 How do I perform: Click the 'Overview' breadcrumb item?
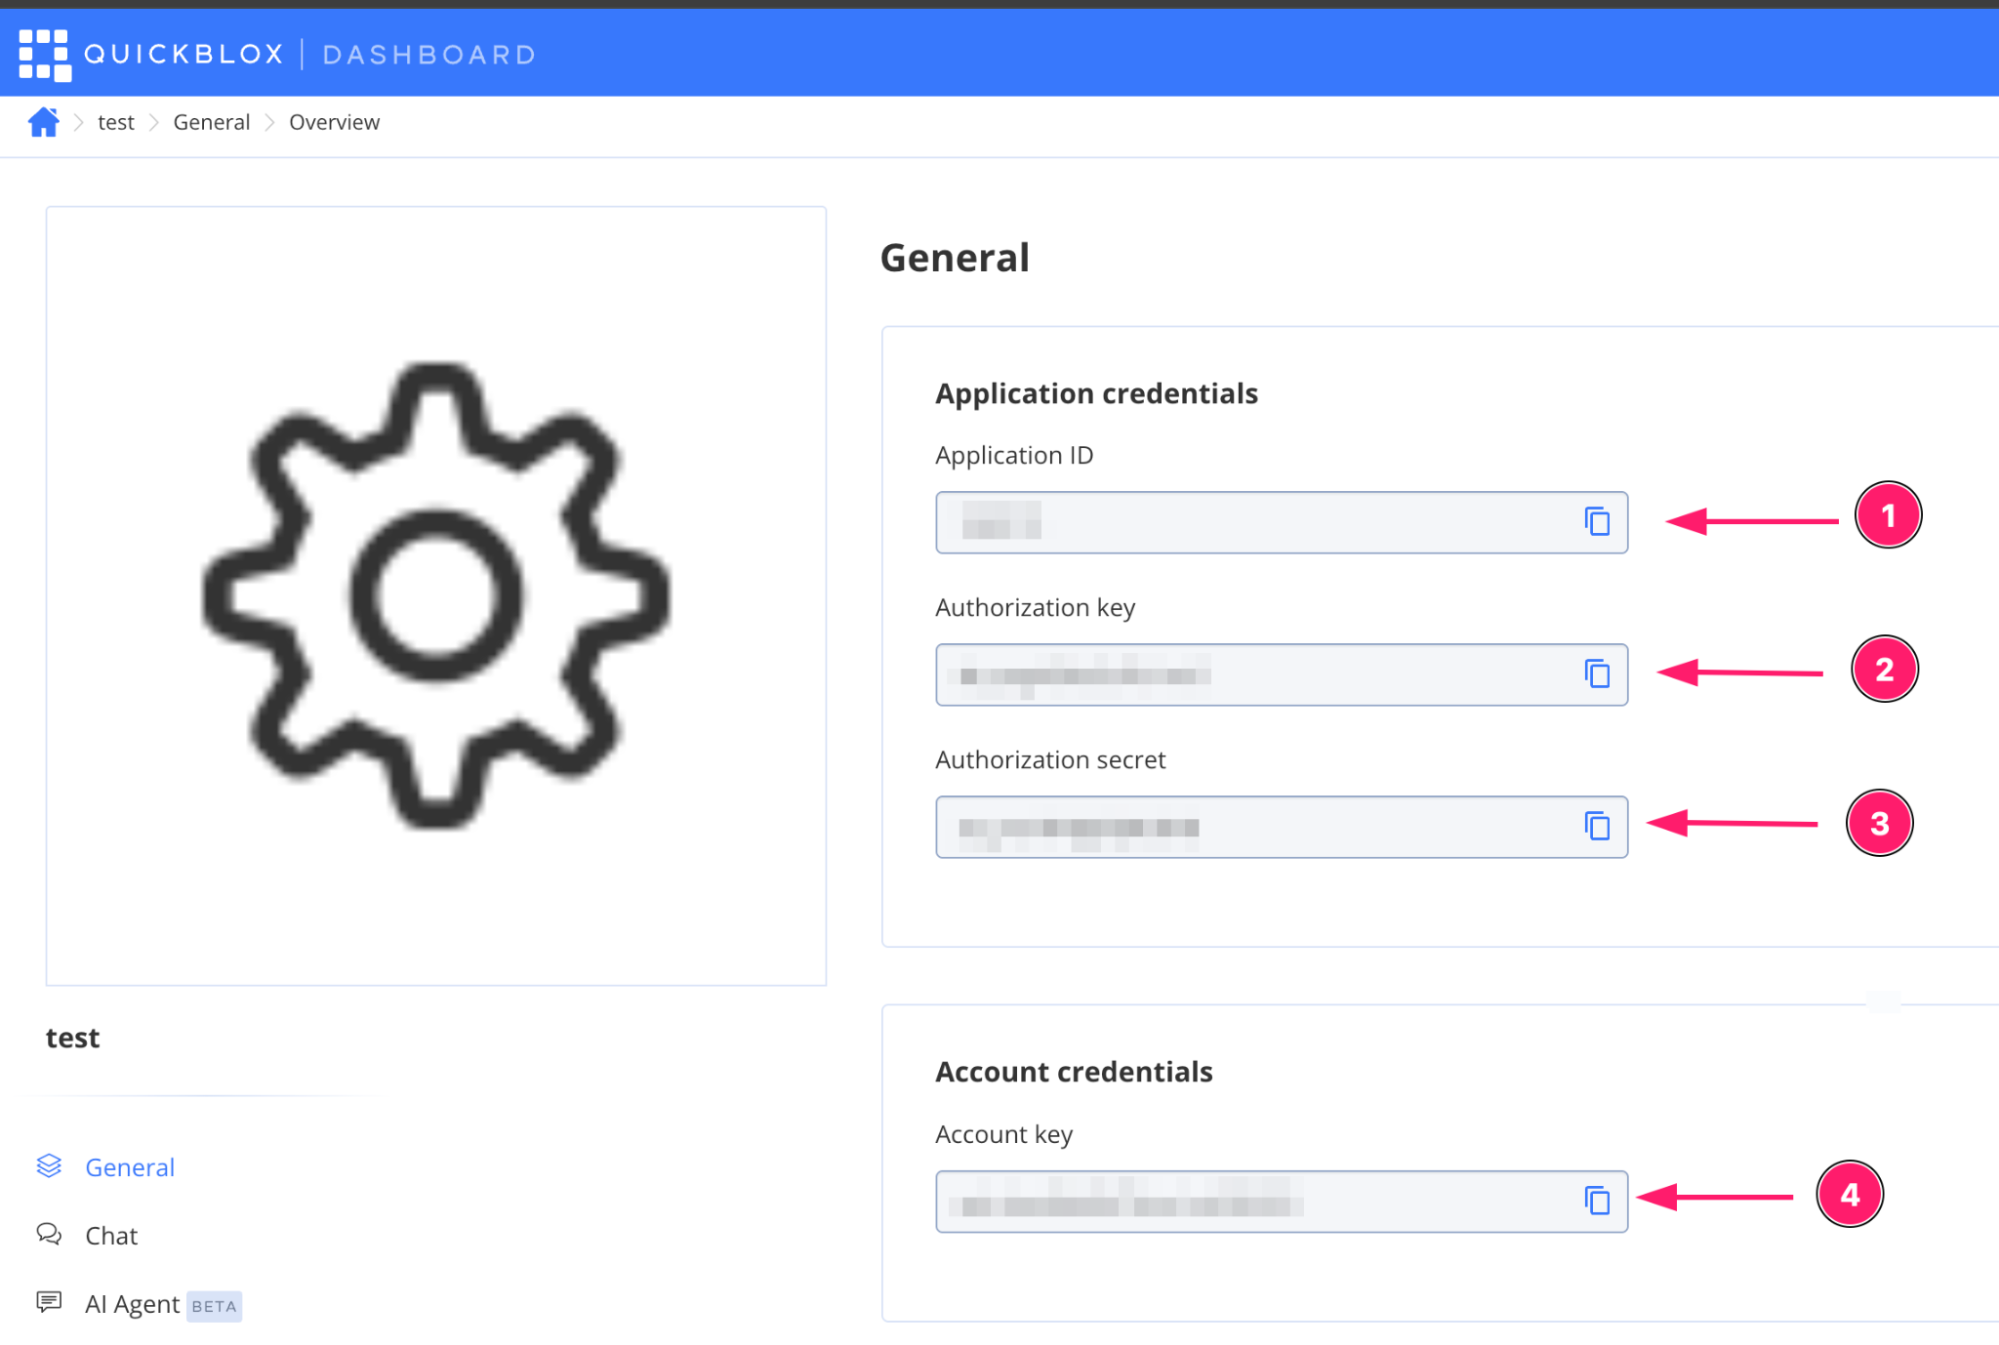click(334, 122)
